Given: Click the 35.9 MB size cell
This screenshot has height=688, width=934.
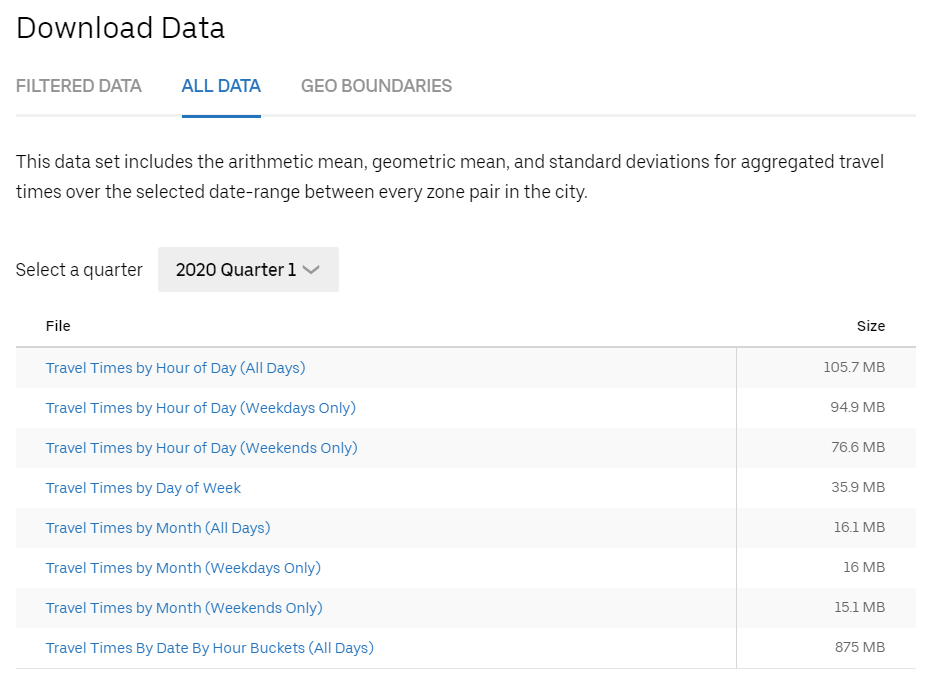Looking at the screenshot, I should (x=857, y=488).
